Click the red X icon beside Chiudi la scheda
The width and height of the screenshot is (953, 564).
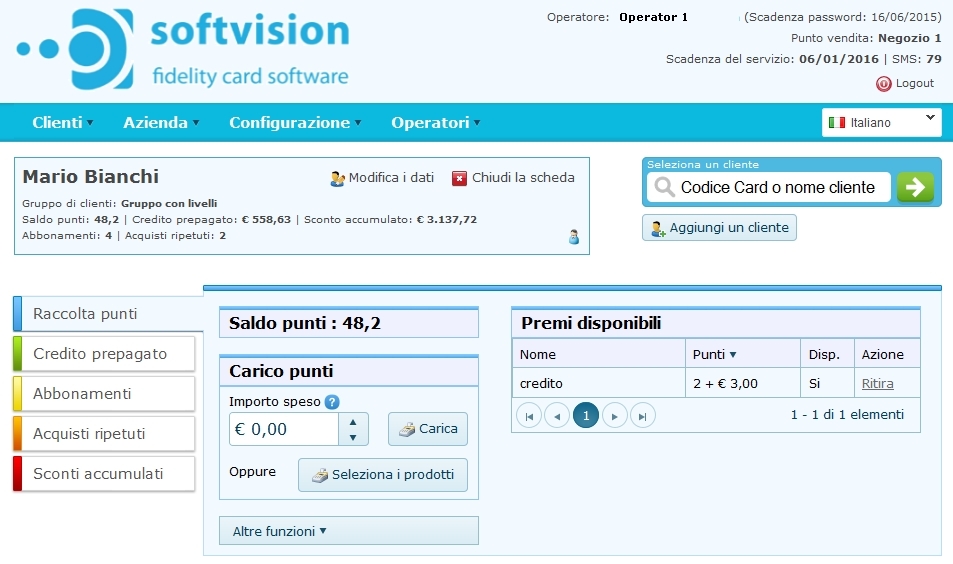coord(459,178)
